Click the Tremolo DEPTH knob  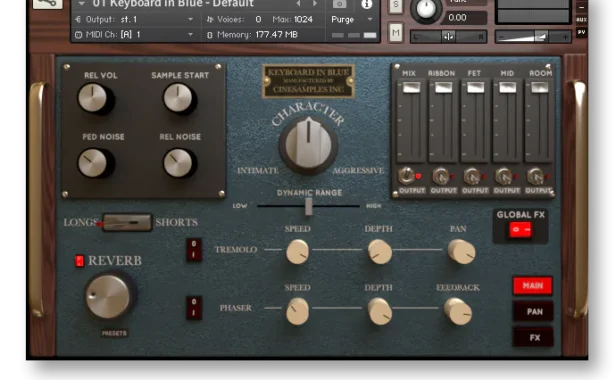point(380,252)
